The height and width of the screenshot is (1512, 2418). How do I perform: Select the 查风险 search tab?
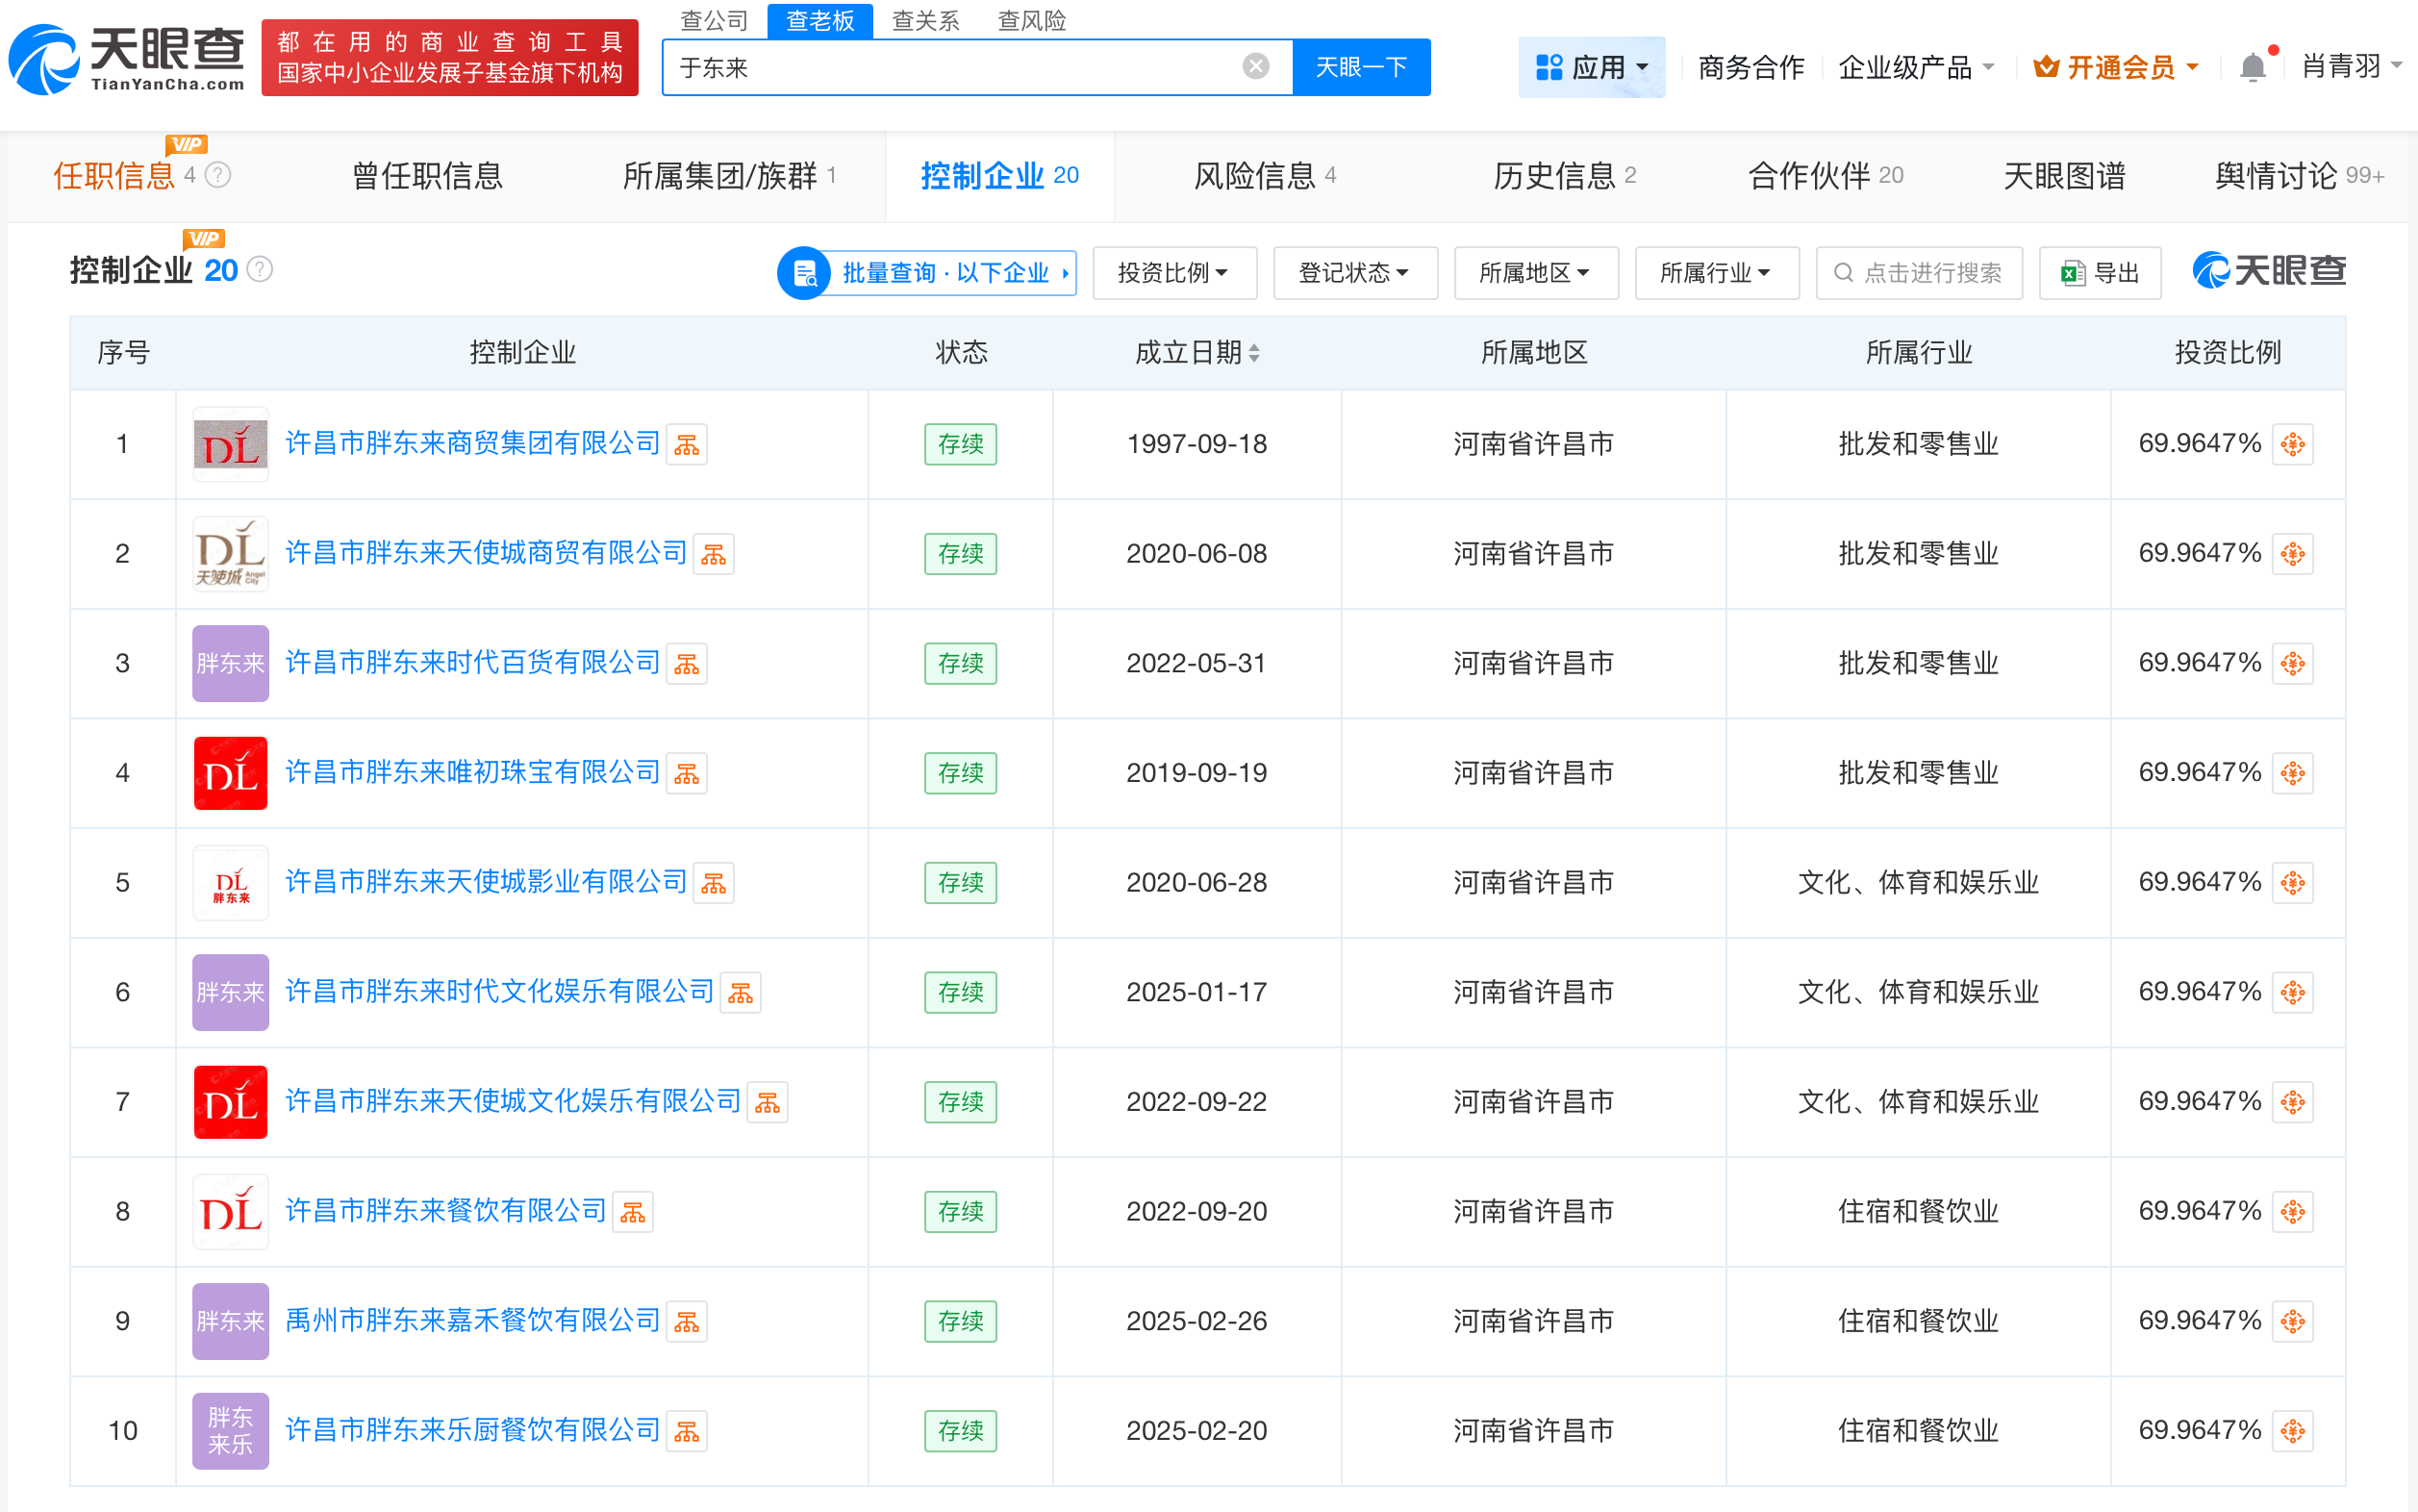coord(1031,20)
